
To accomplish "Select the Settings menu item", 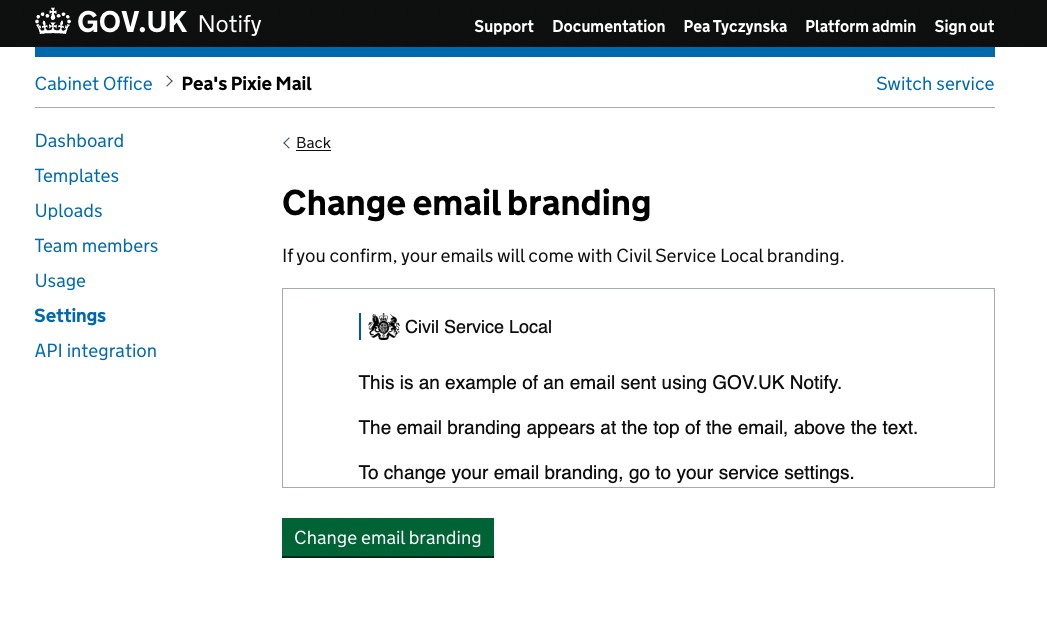I will pyautogui.click(x=70, y=316).
